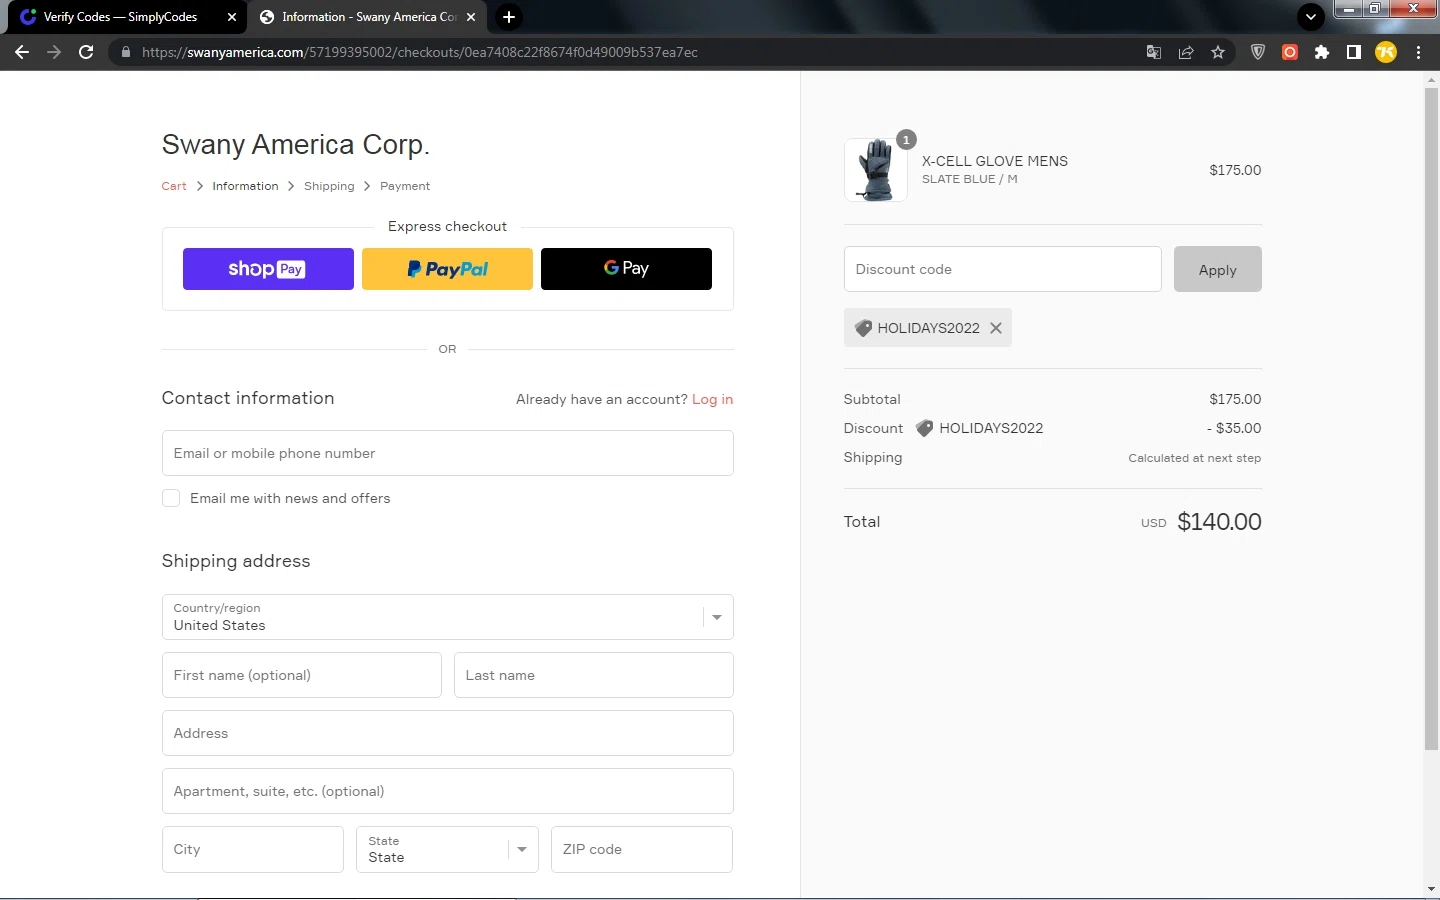This screenshot has height=900, width=1440.
Task: Enable Email me with news checkbox
Action: click(171, 498)
